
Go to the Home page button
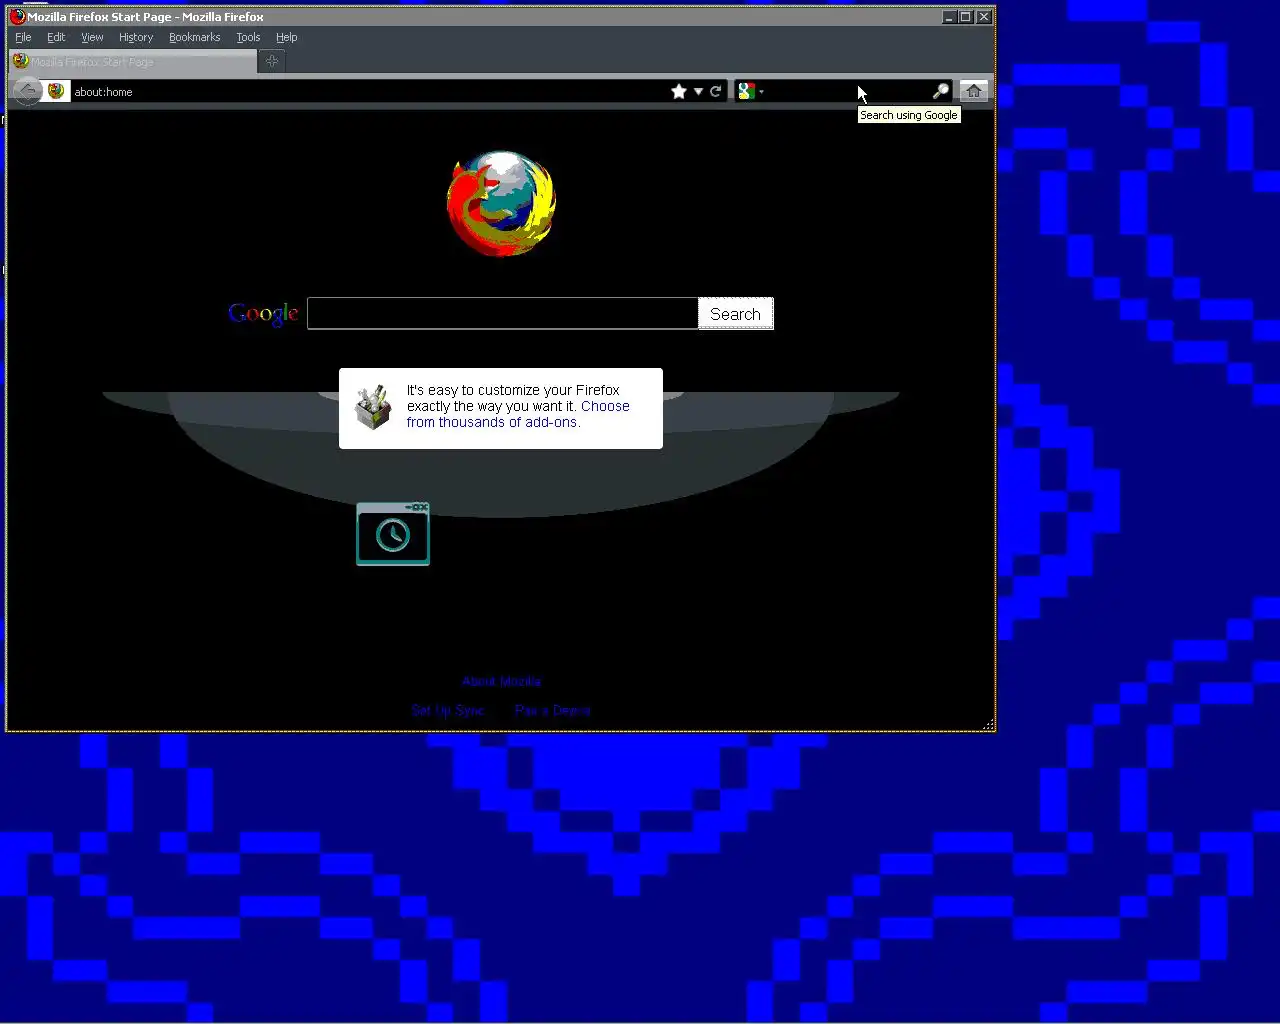(973, 91)
